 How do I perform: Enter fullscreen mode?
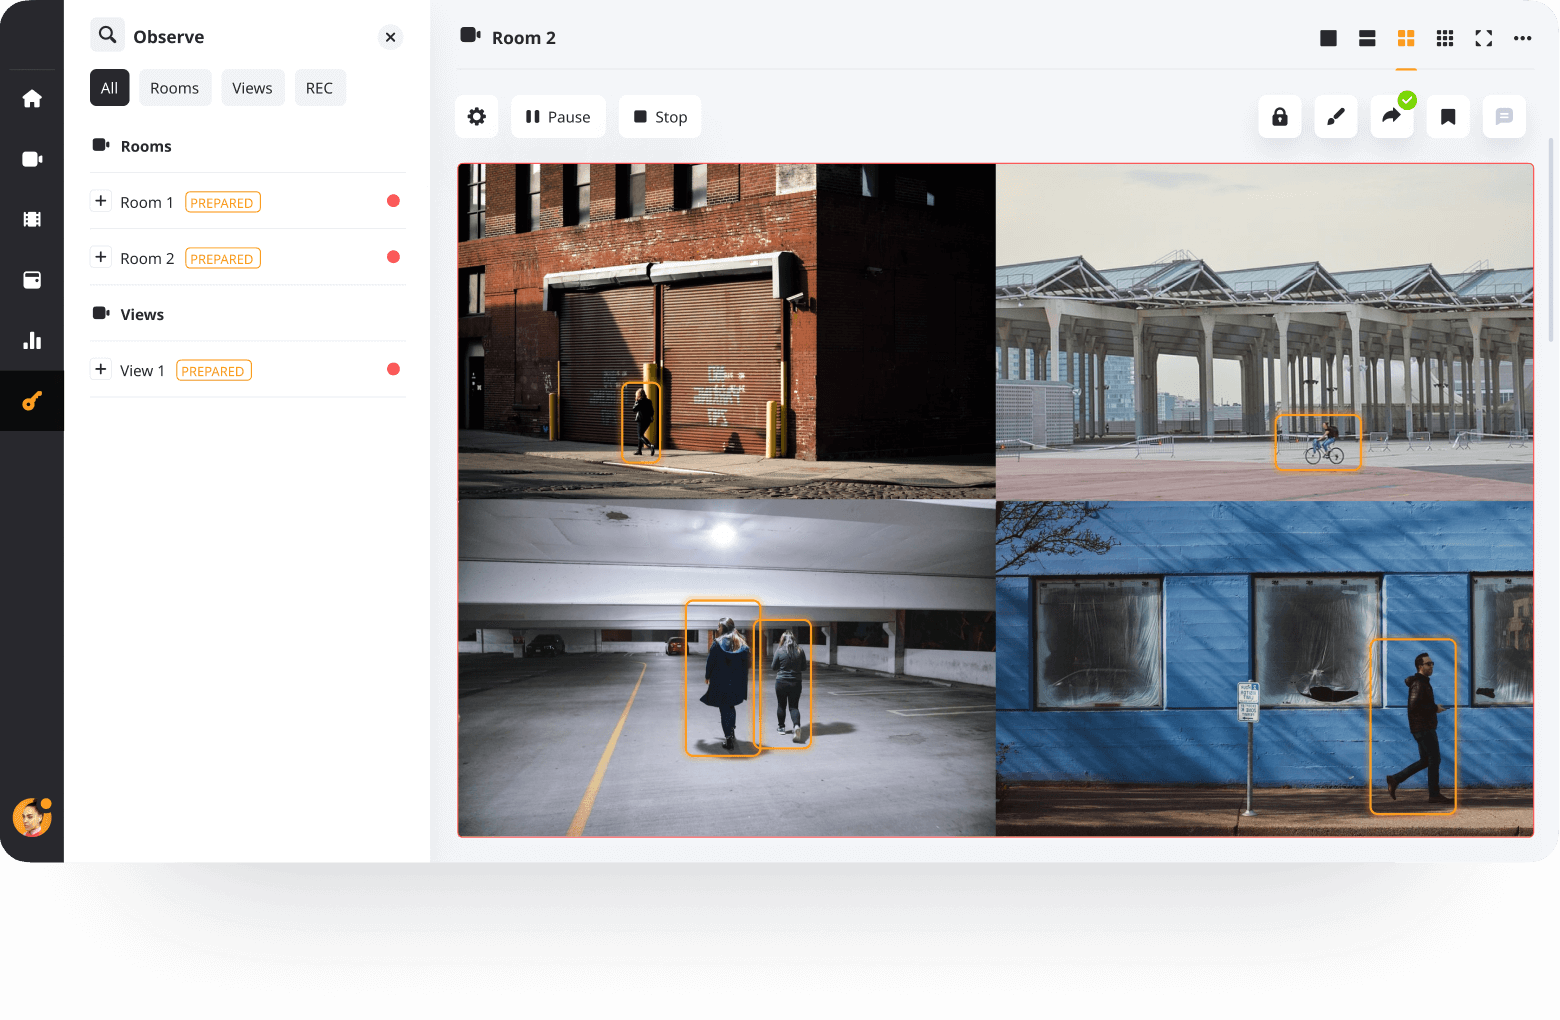click(x=1484, y=38)
